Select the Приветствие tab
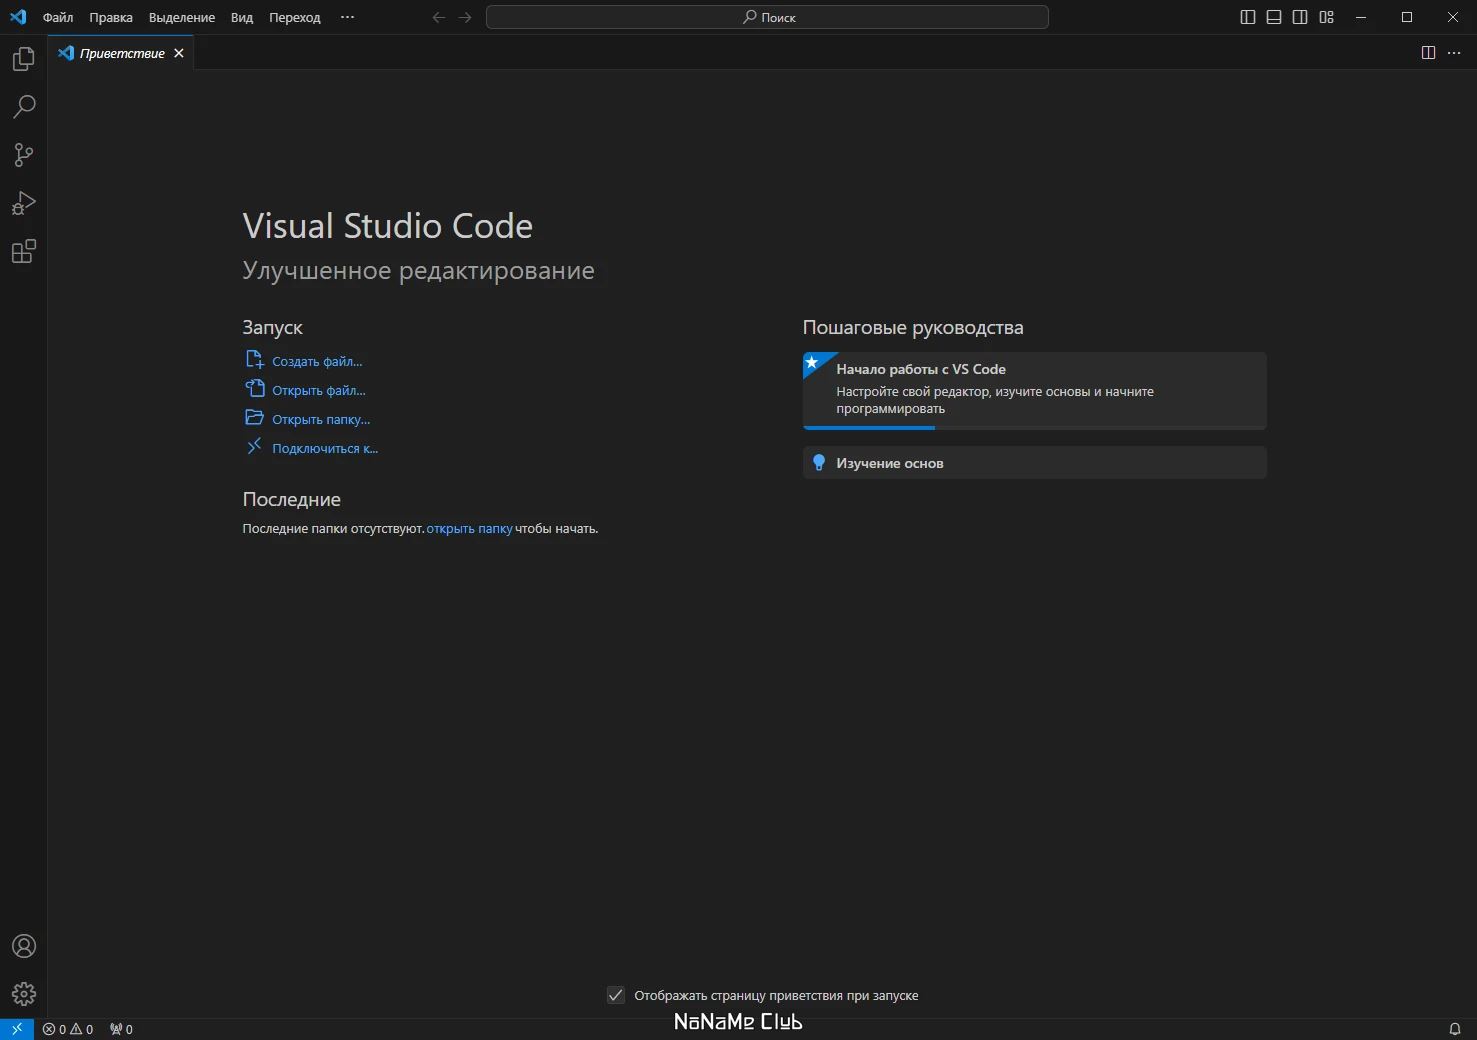This screenshot has width=1477, height=1040. 122,53
